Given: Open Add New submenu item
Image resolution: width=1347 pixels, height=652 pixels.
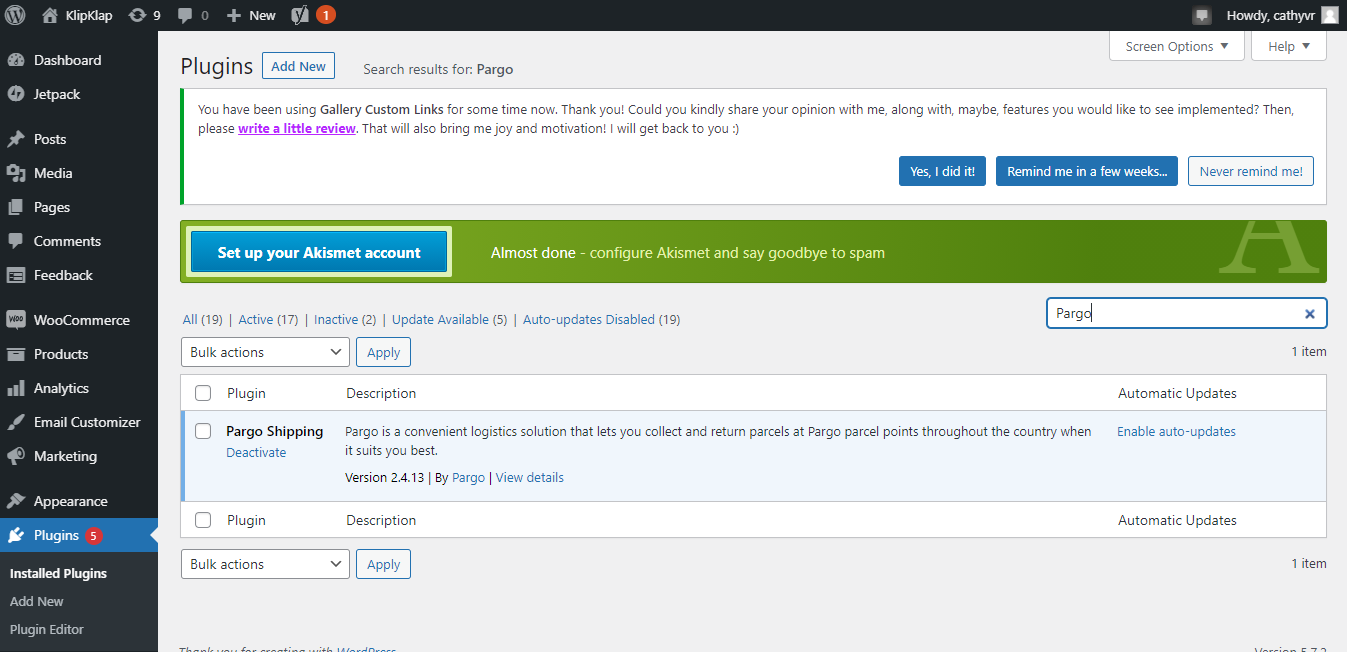Looking at the screenshot, I should [x=37, y=601].
